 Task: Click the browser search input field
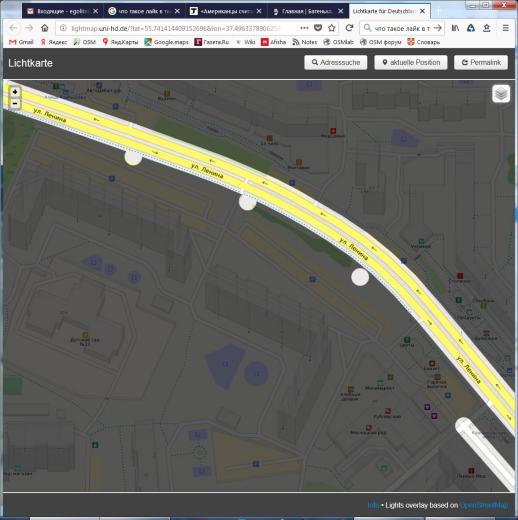(x=402, y=28)
